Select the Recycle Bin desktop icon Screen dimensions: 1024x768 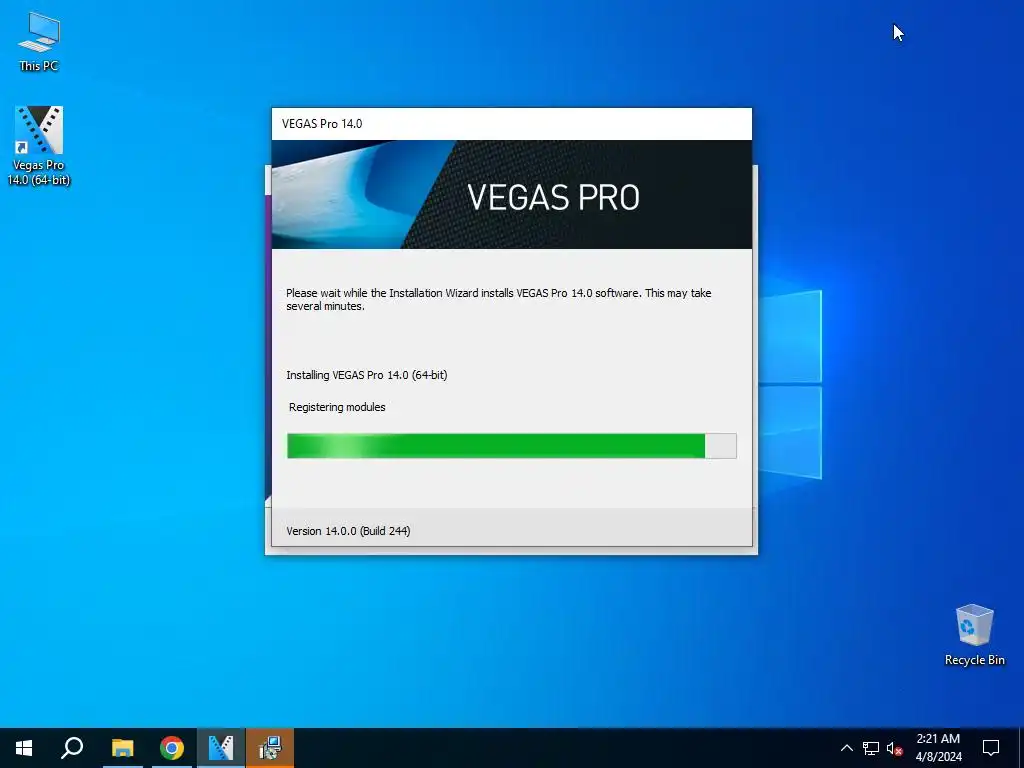tap(974, 635)
